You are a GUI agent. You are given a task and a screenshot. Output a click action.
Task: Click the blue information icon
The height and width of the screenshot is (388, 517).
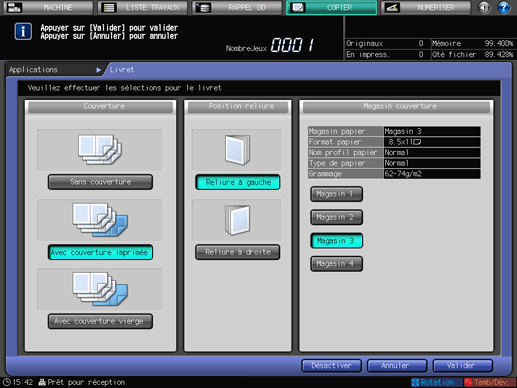coord(23,32)
